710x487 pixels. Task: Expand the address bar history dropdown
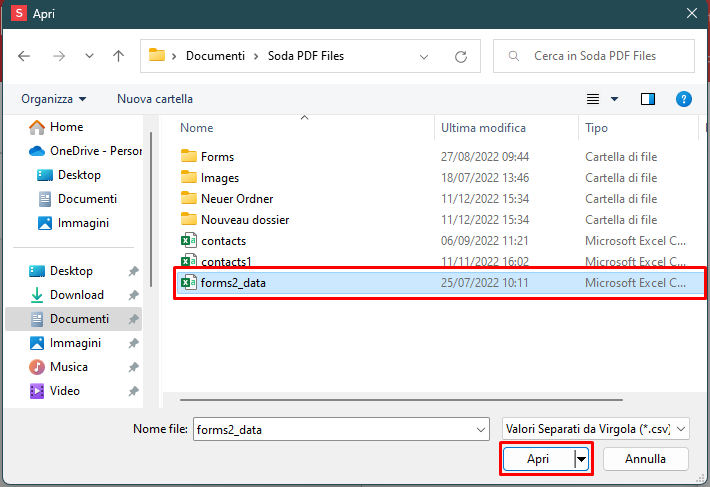click(x=424, y=57)
